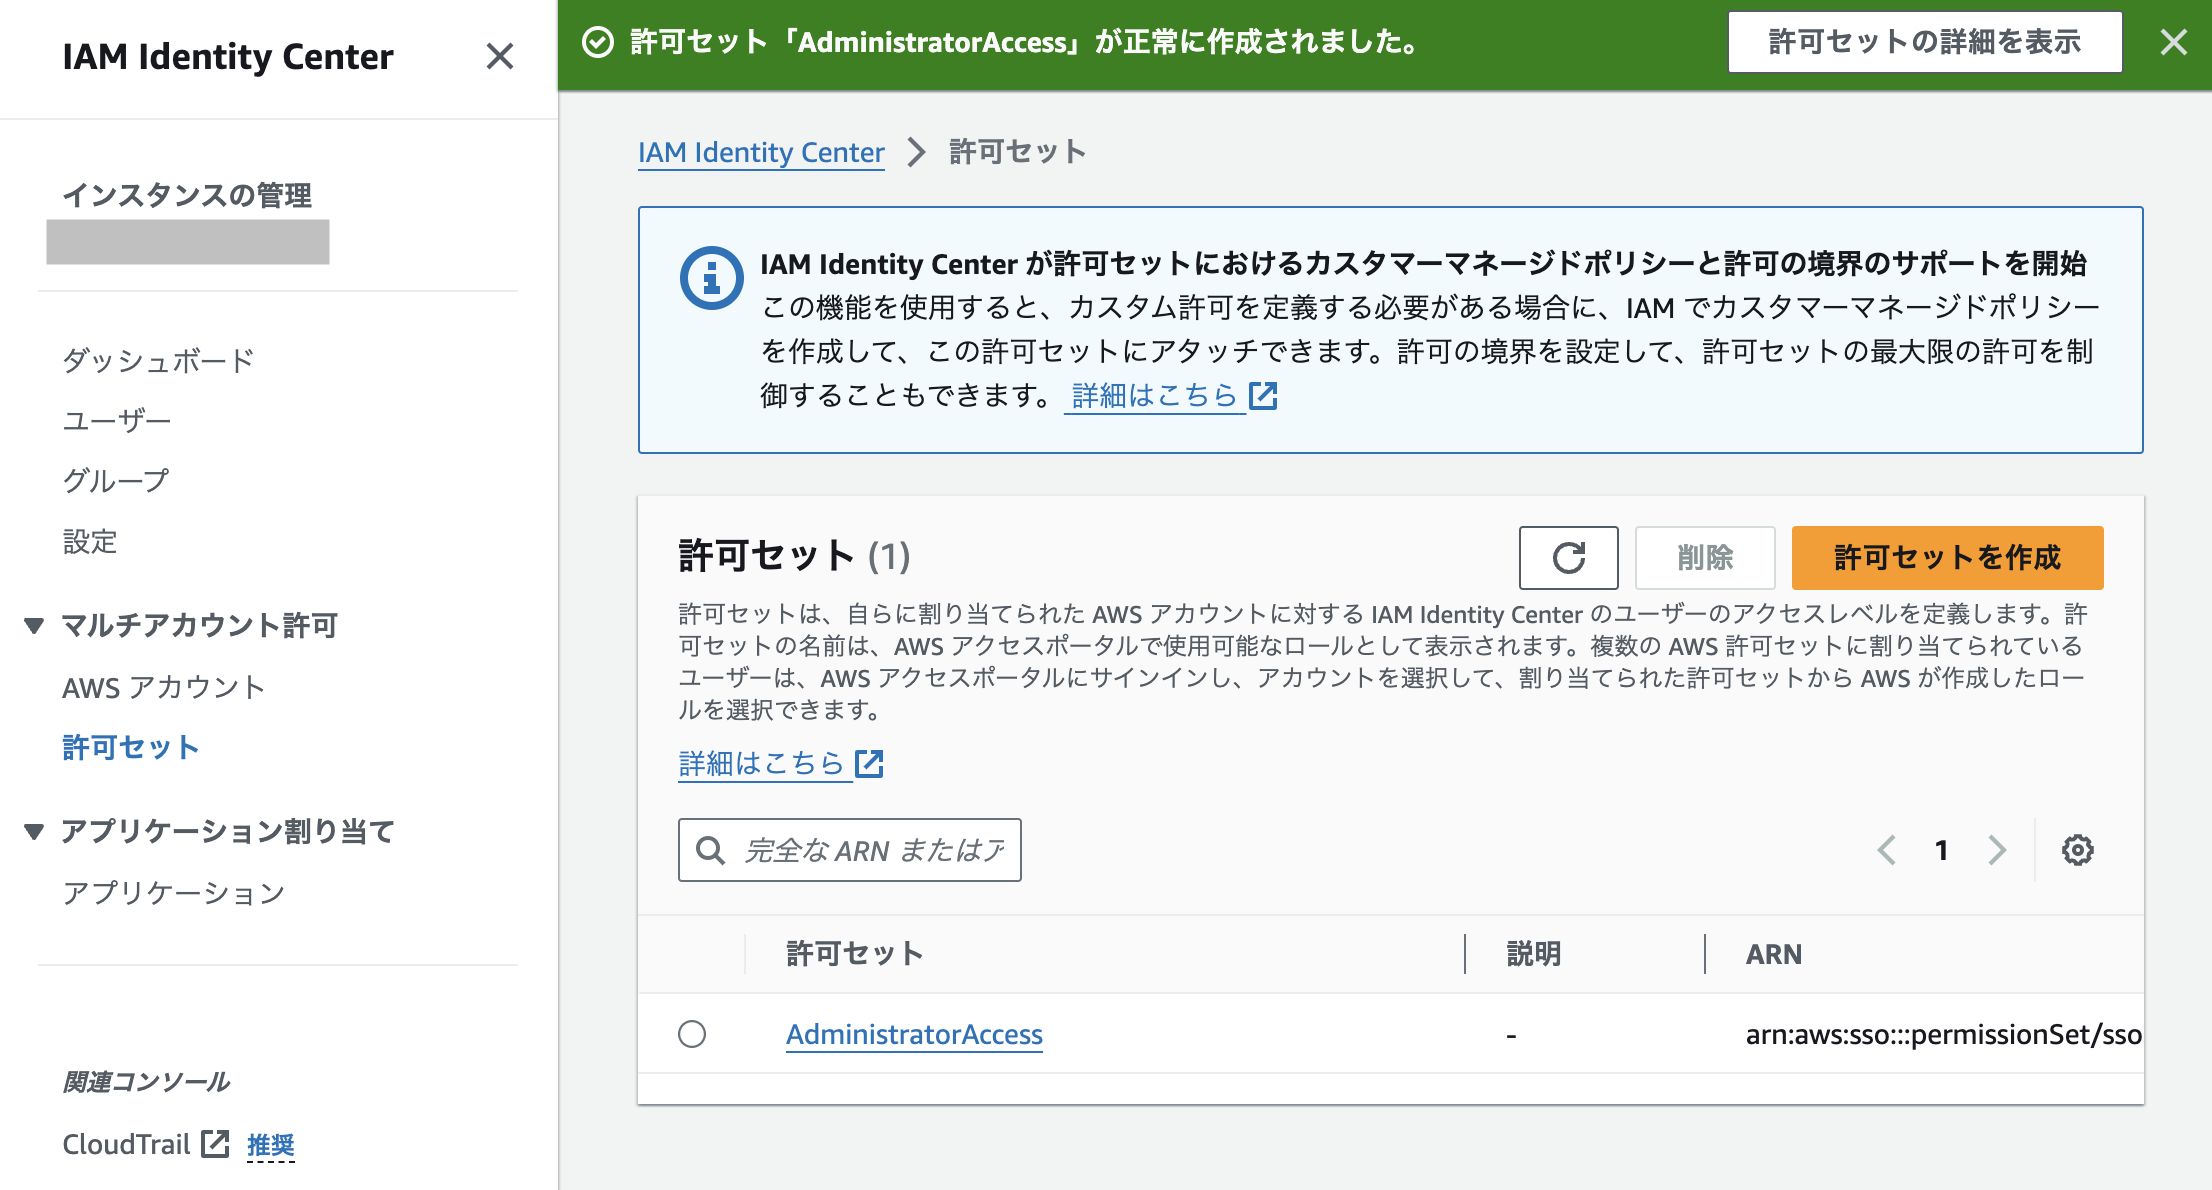Click IAM Identity Center breadcrumb link
Viewport: 2212px width, 1190px height.
(x=761, y=152)
